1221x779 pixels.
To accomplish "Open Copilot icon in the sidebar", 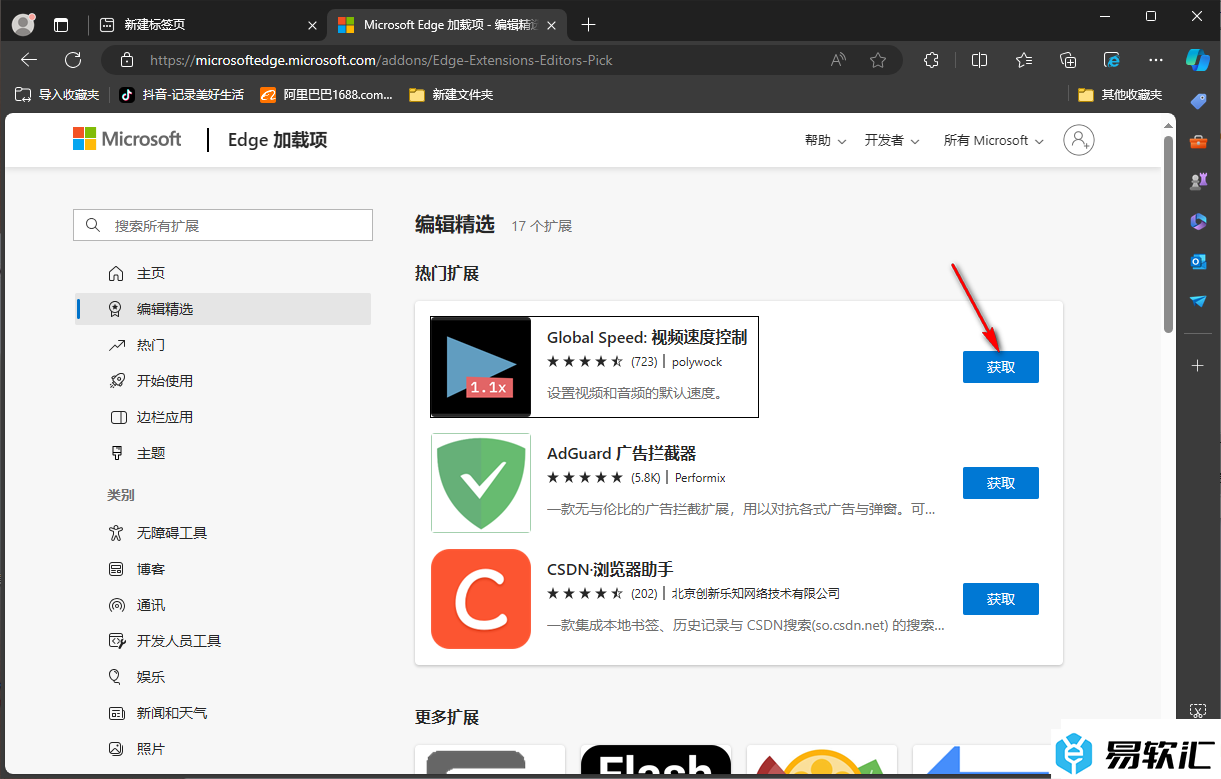I will pyautogui.click(x=1198, y=59).
